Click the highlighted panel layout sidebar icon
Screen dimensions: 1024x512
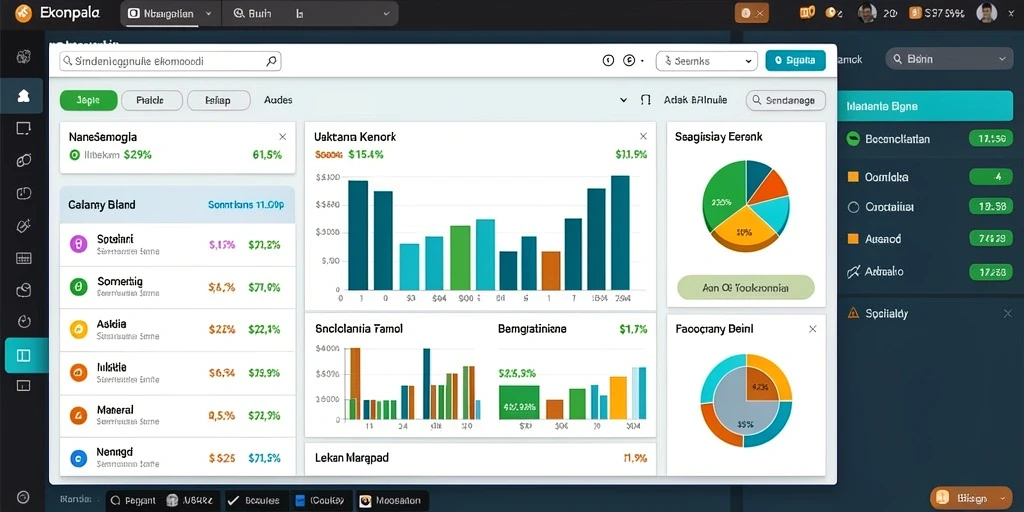[x=24, y=355]
